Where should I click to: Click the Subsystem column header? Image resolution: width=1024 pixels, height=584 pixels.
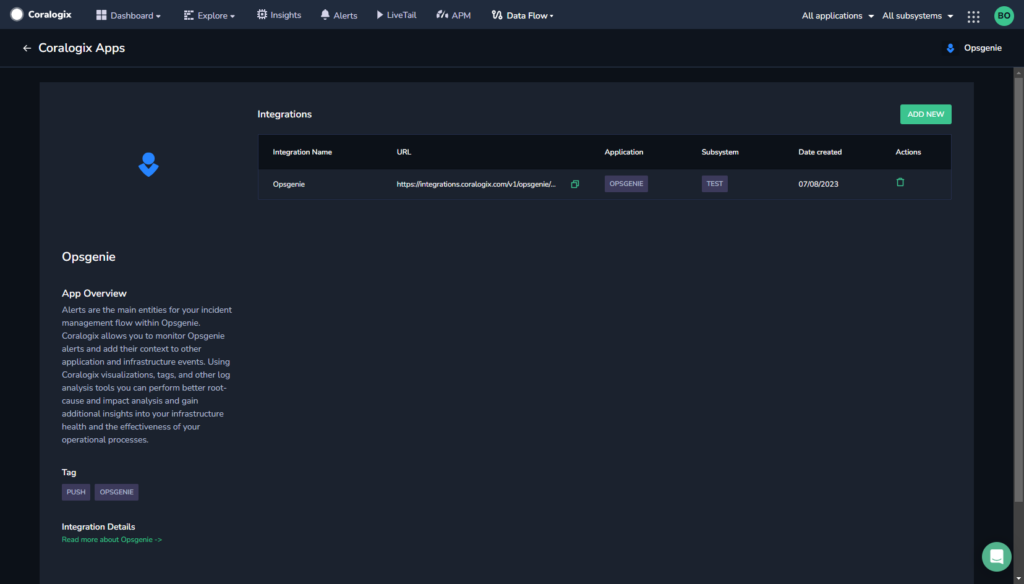click(x=720, y=152)
